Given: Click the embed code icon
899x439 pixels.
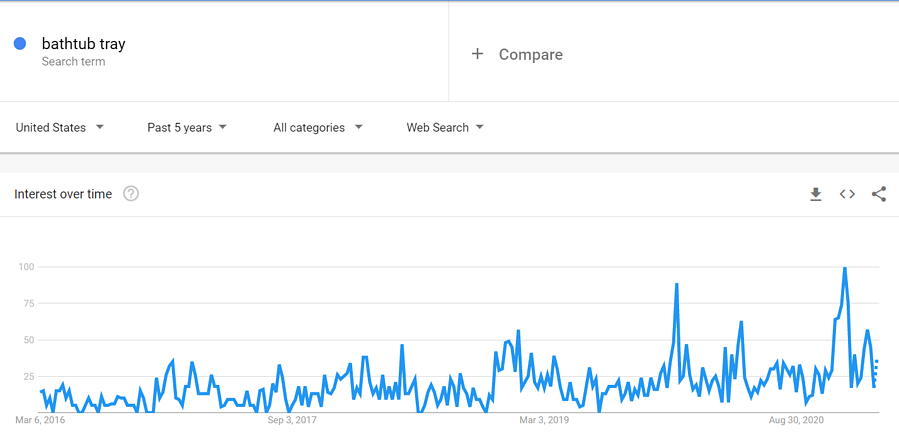Looking at the screenshot, I should (x=847, y=194).
